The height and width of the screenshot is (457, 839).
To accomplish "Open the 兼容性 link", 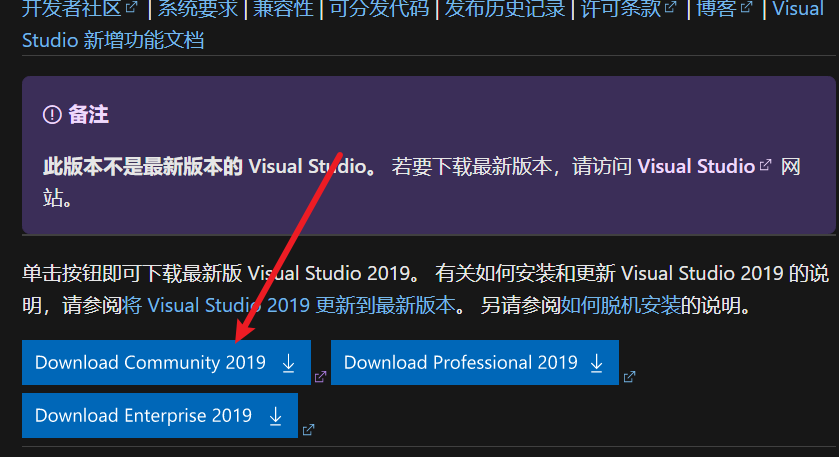I will tap(283, 9).
